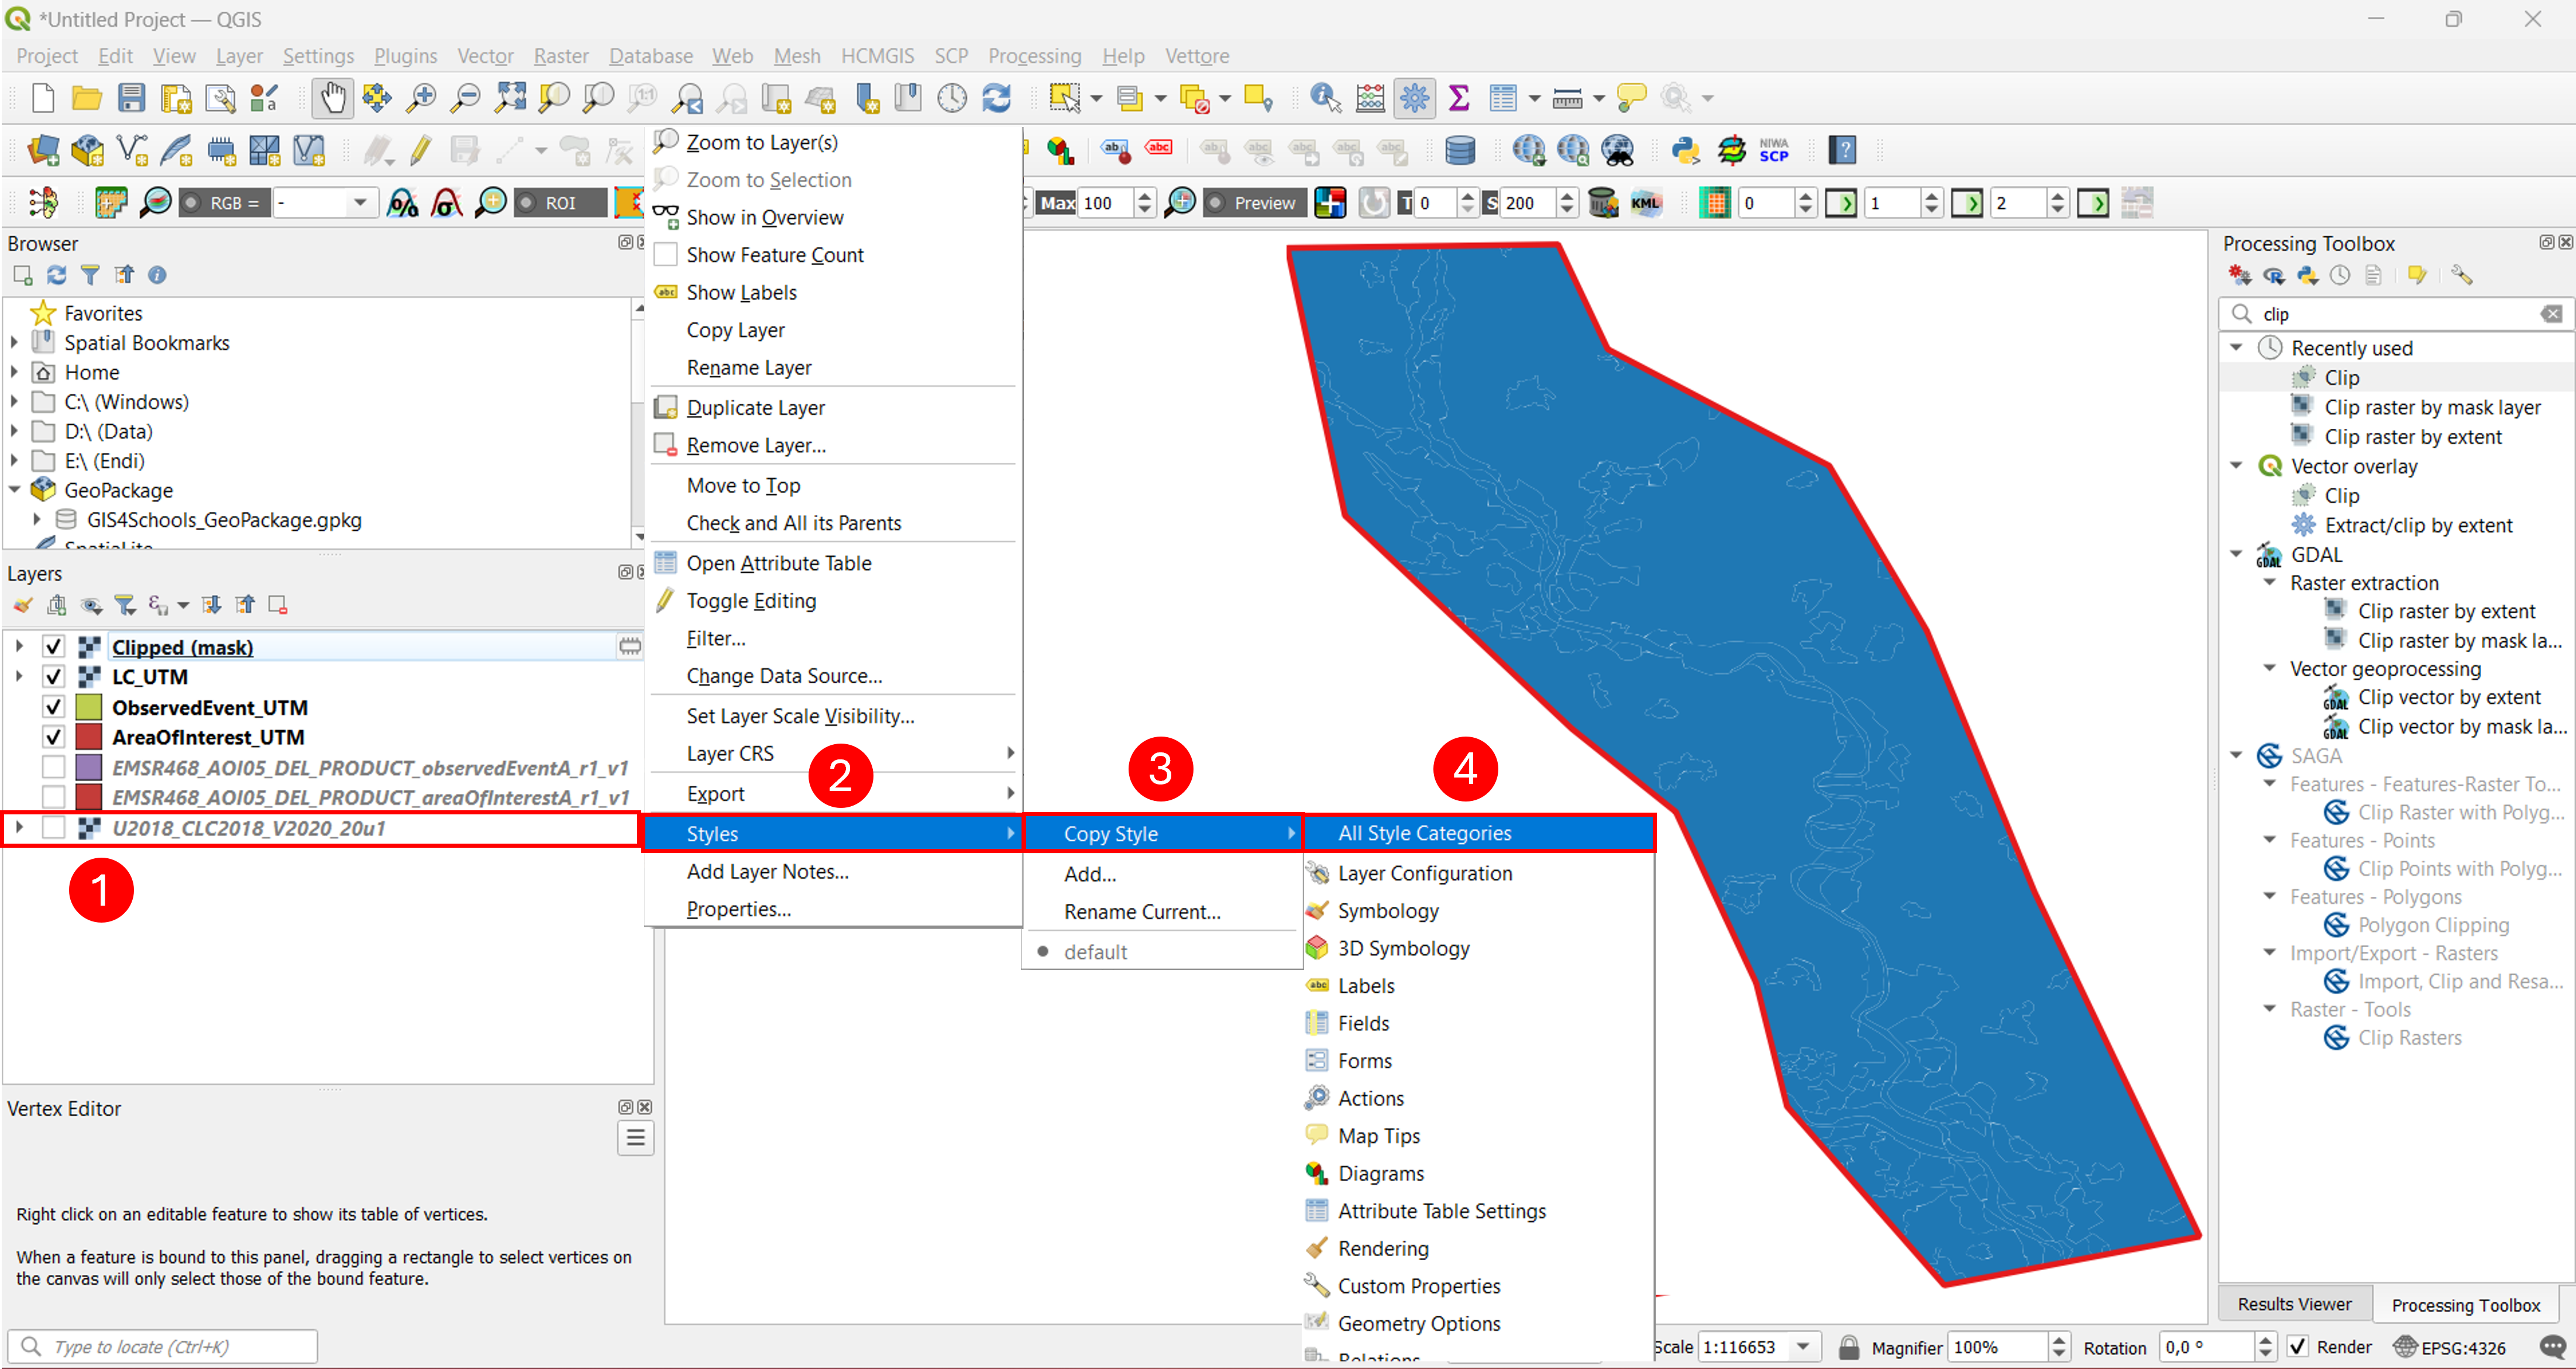Open the Raster menu
Viewport: 2576px width, 1369px height.
(561, 56)
